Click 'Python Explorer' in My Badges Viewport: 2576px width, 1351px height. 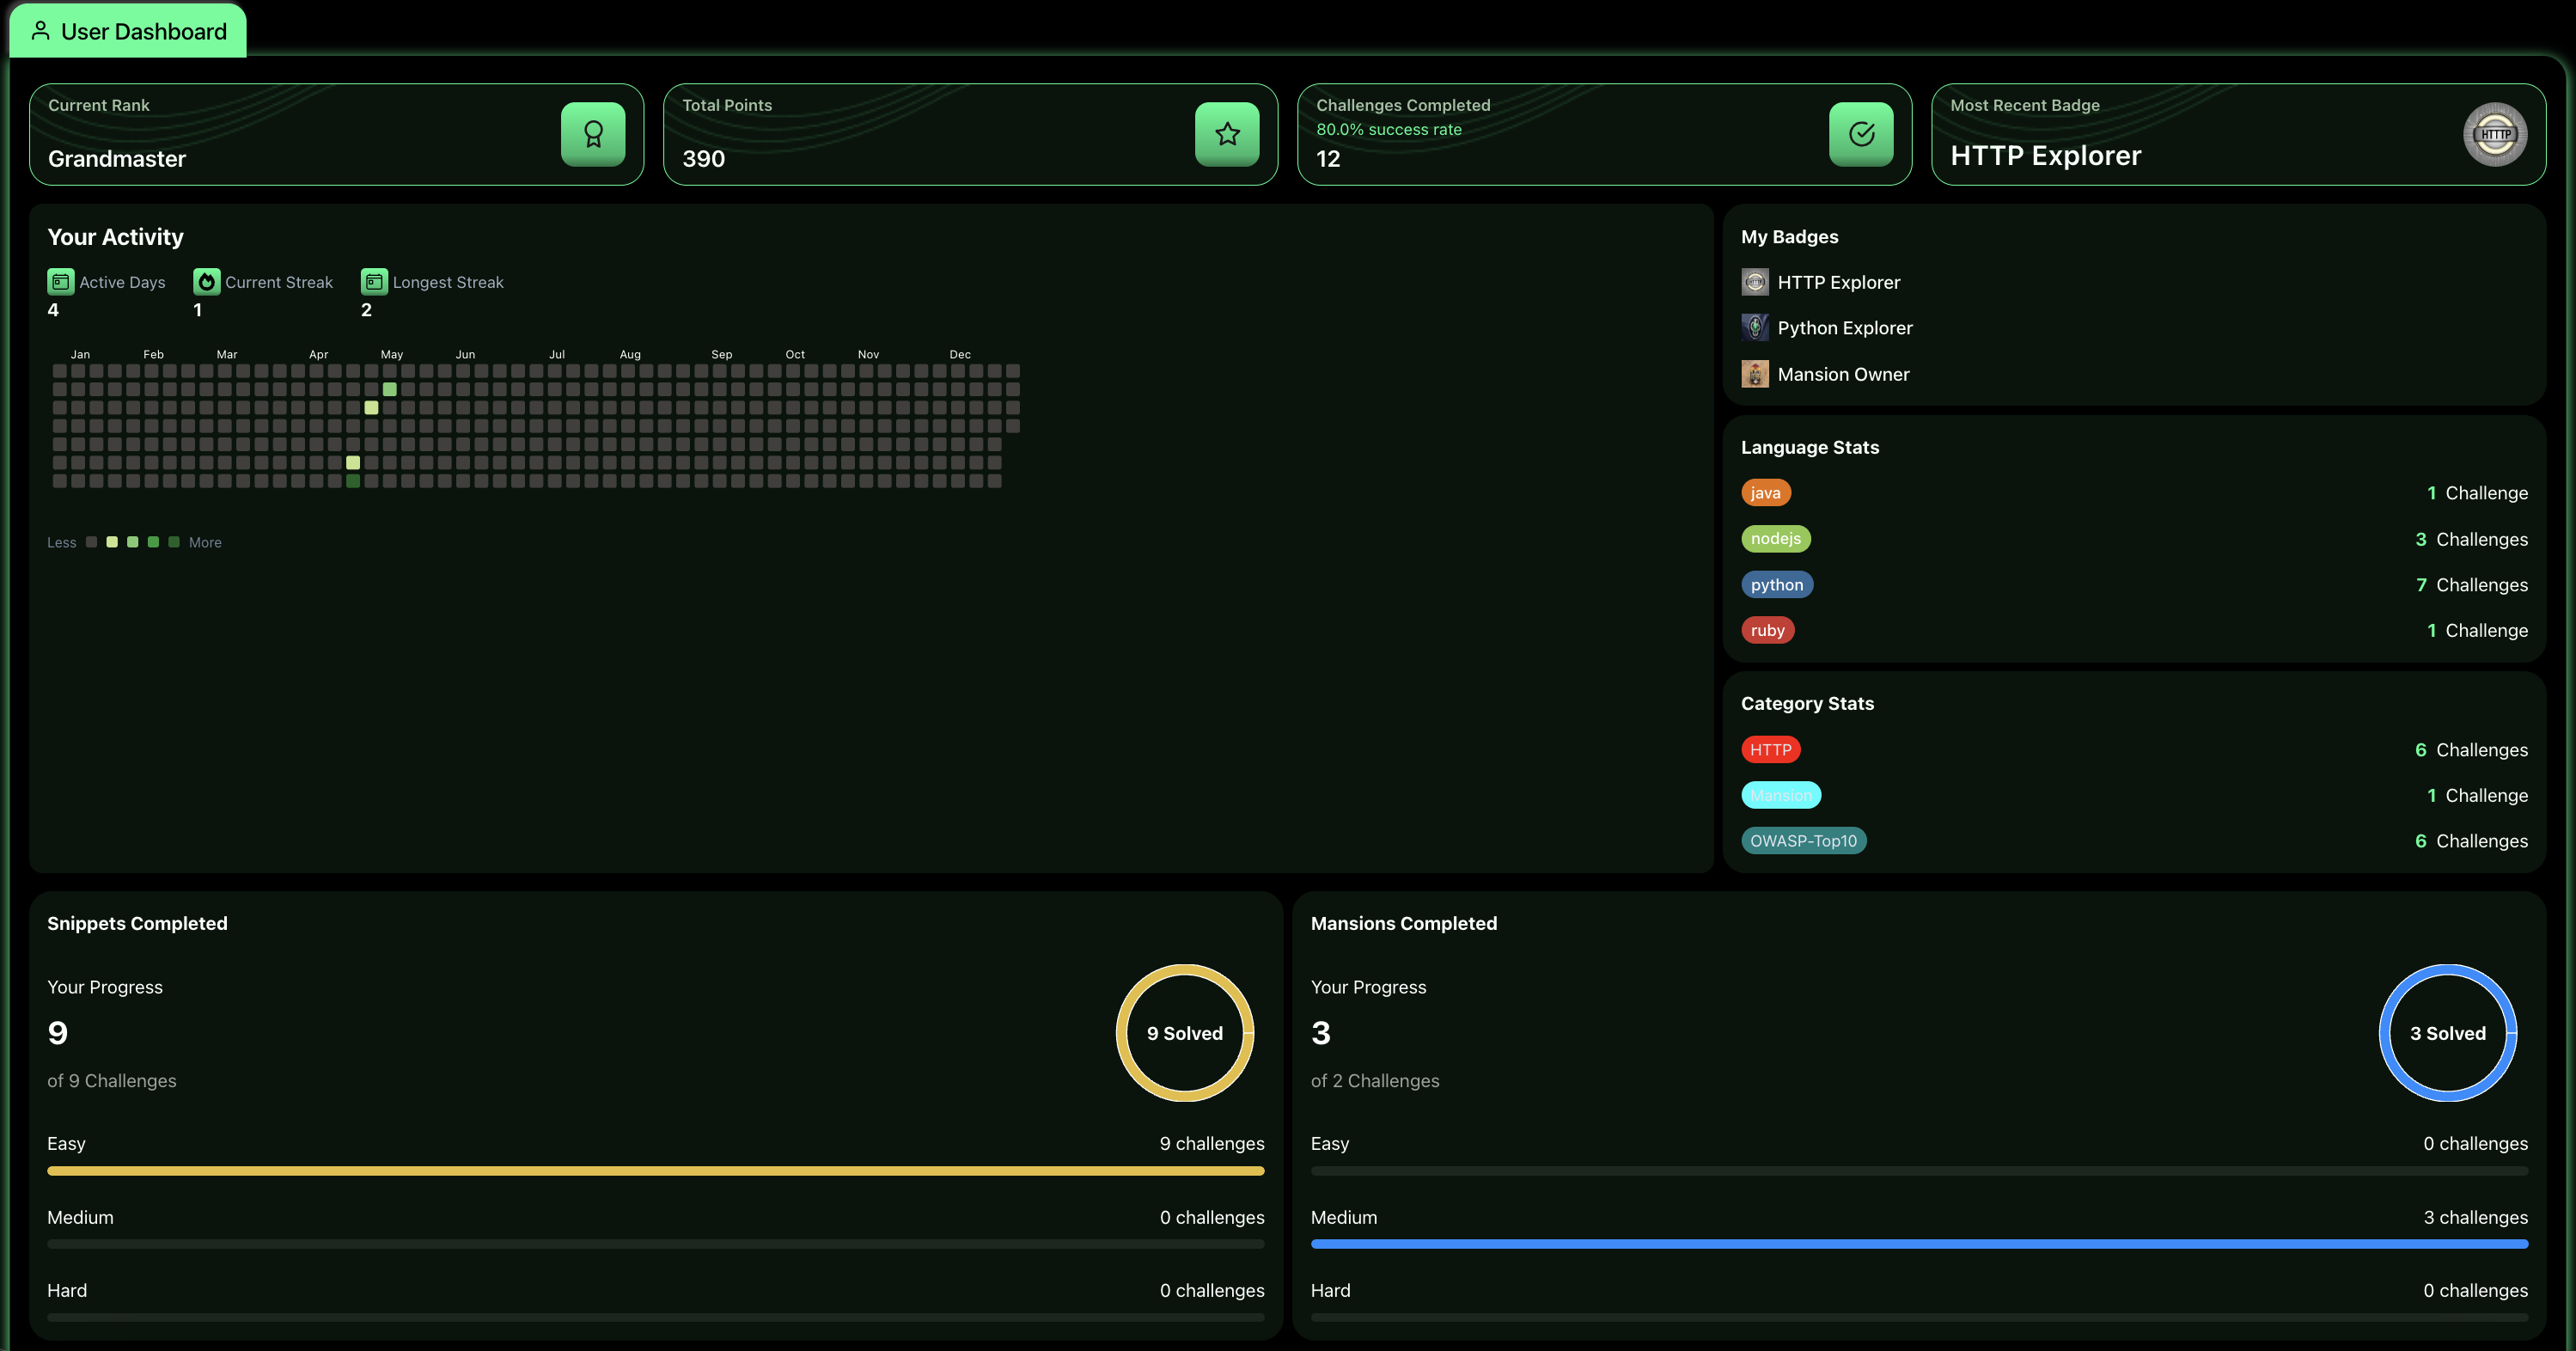click(1845, 328)
